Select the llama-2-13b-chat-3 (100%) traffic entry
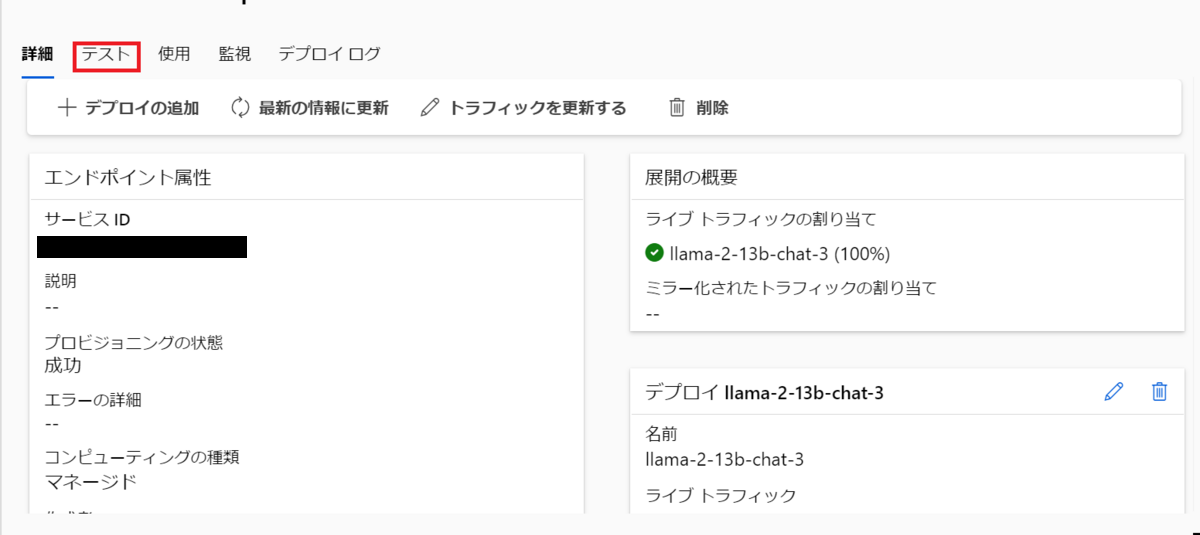The image size is (1200, 535). point(780,253)
